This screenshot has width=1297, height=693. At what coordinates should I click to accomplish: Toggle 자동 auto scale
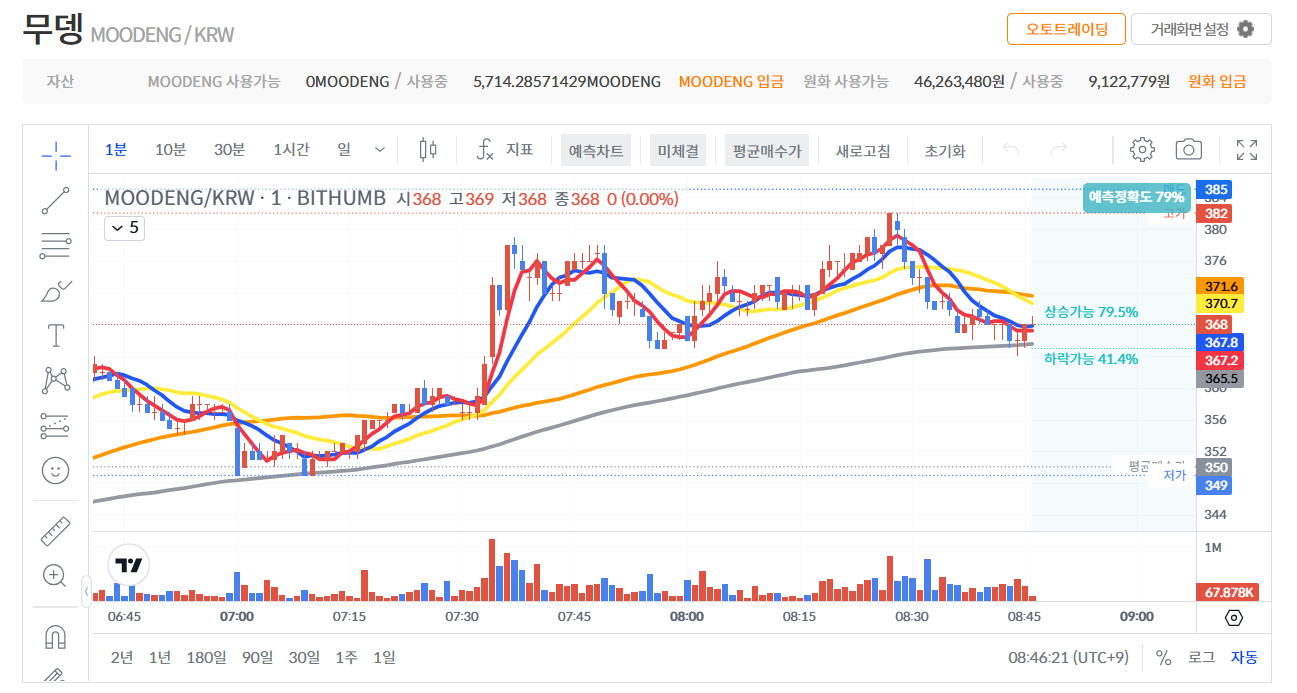coord(1244,657)
